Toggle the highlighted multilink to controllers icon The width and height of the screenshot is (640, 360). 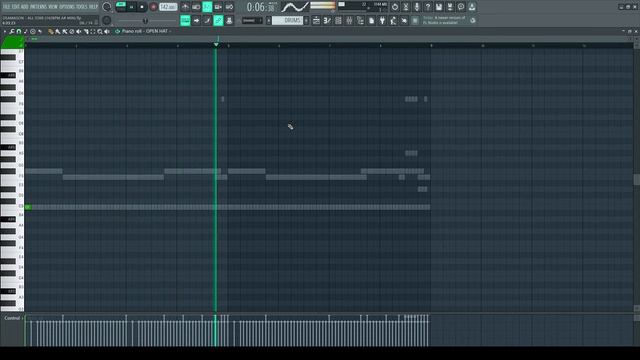tap(218, 20)
